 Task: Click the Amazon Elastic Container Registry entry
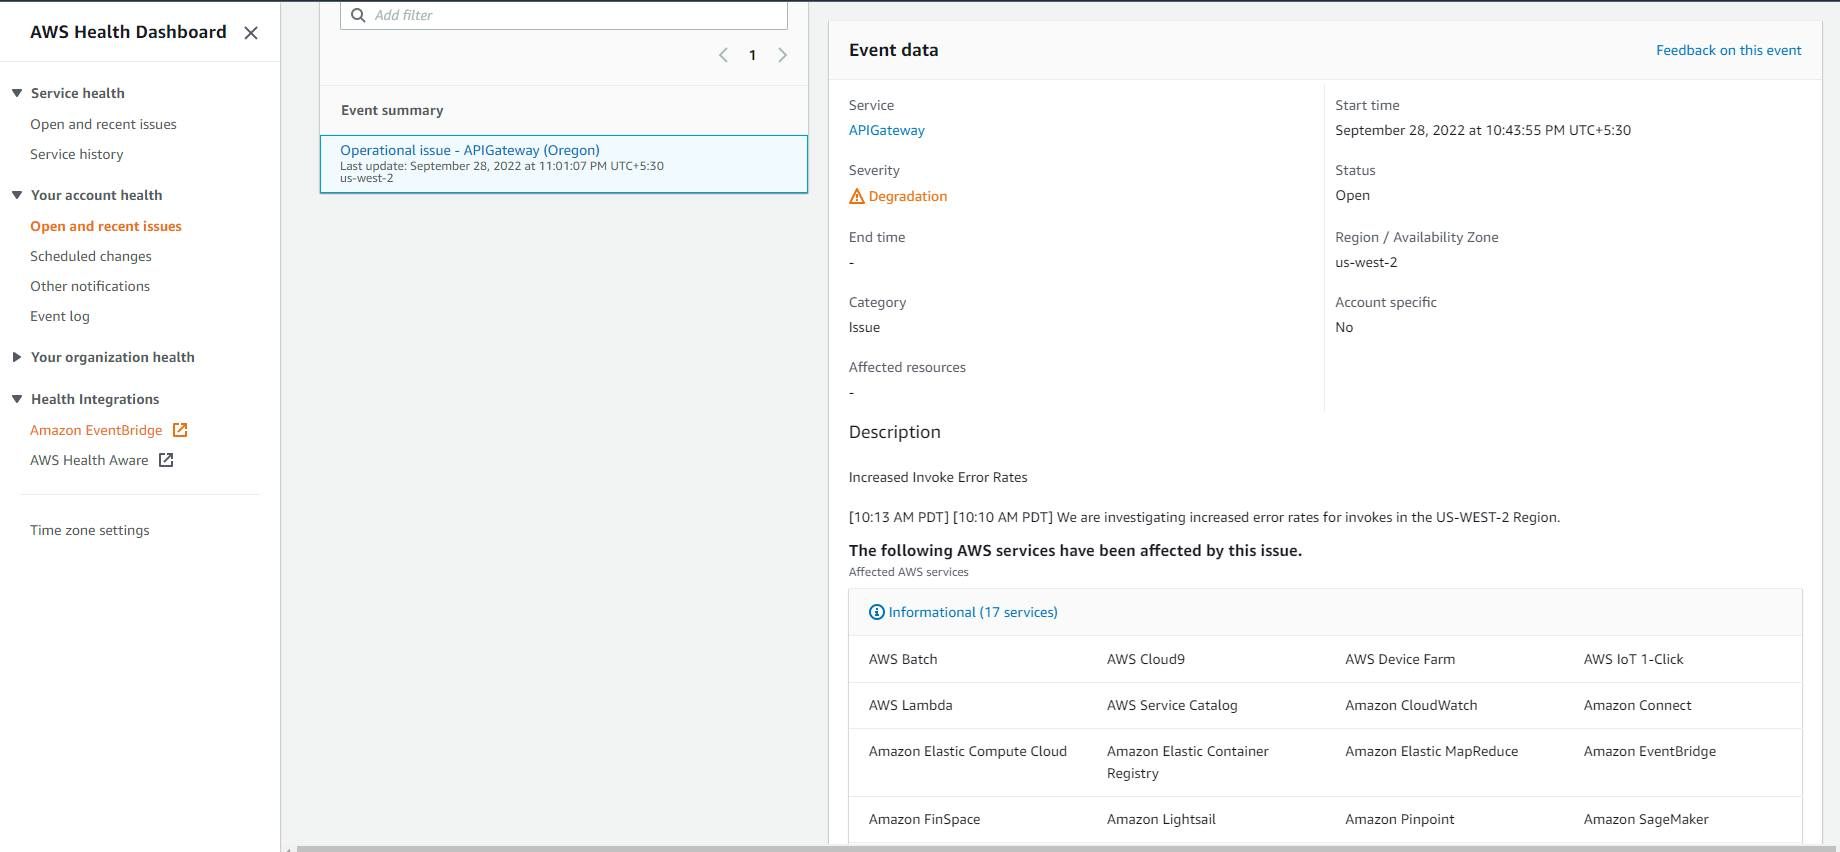point(1188,762)
